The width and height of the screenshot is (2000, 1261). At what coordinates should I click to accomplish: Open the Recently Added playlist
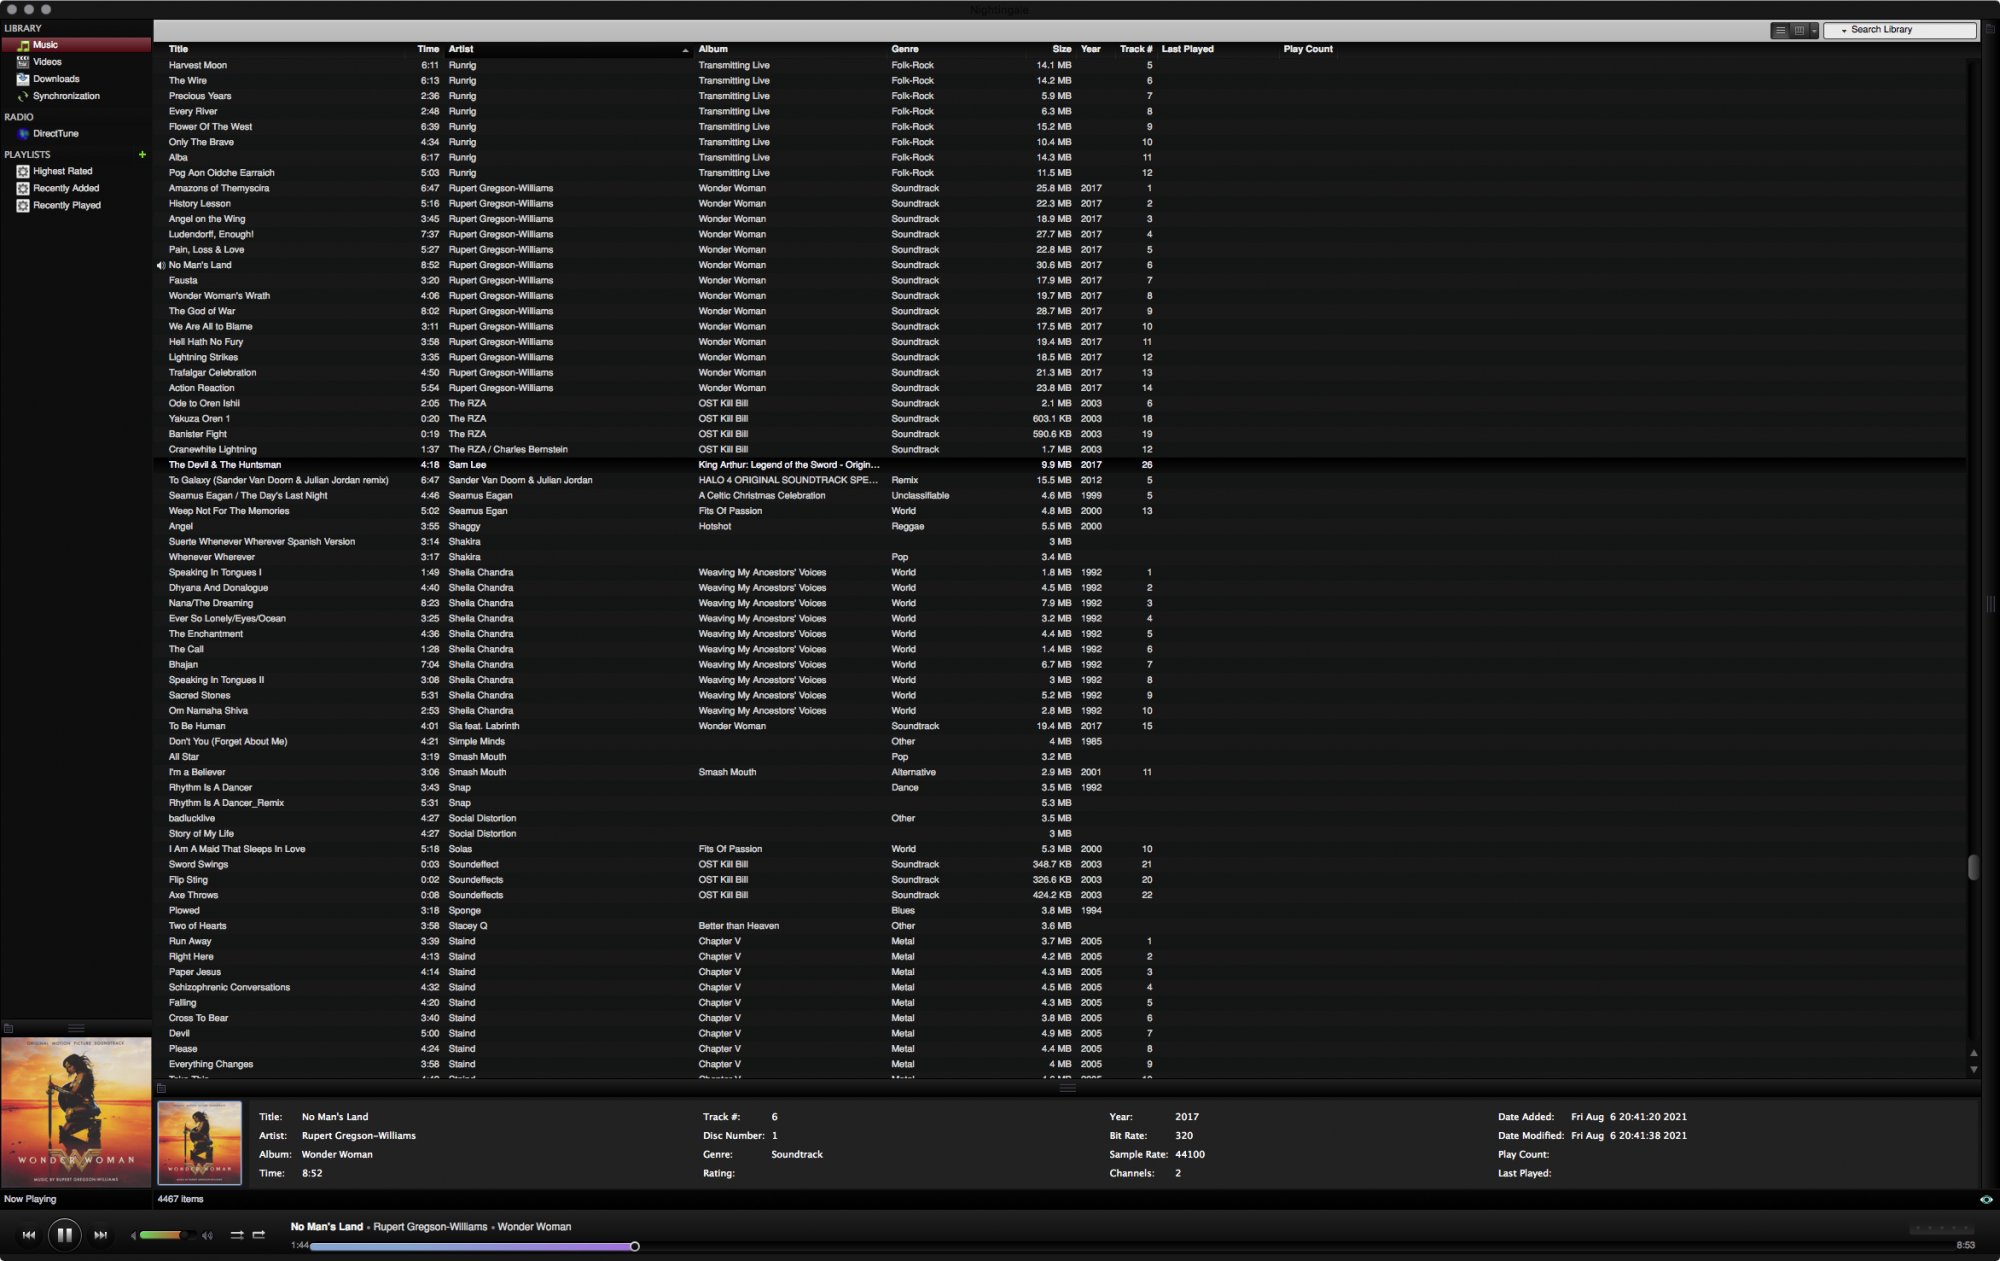coord(66,188)
